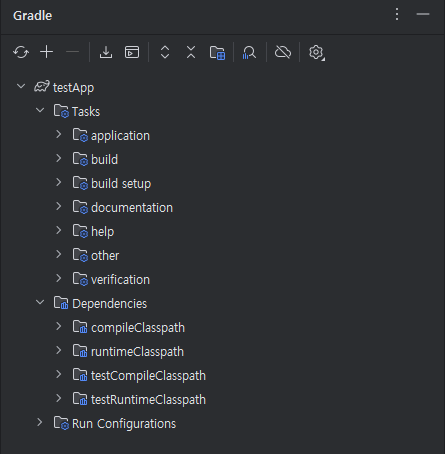Select the verification label
This screenshot has height=454, width=445.
(120, 280)
